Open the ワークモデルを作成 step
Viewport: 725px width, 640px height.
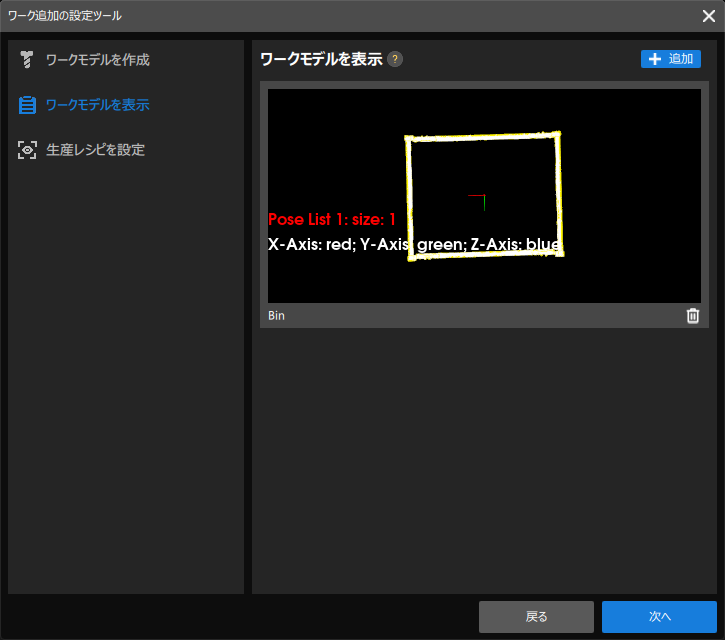click(x=97, y=60)
